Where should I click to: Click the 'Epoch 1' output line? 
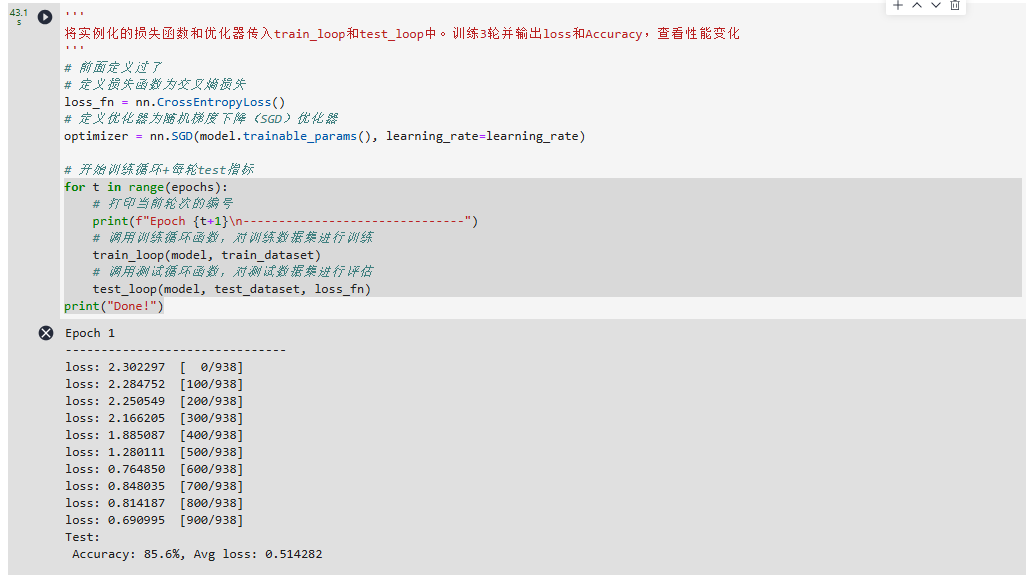pyautogui.click(x=90, y=334)
